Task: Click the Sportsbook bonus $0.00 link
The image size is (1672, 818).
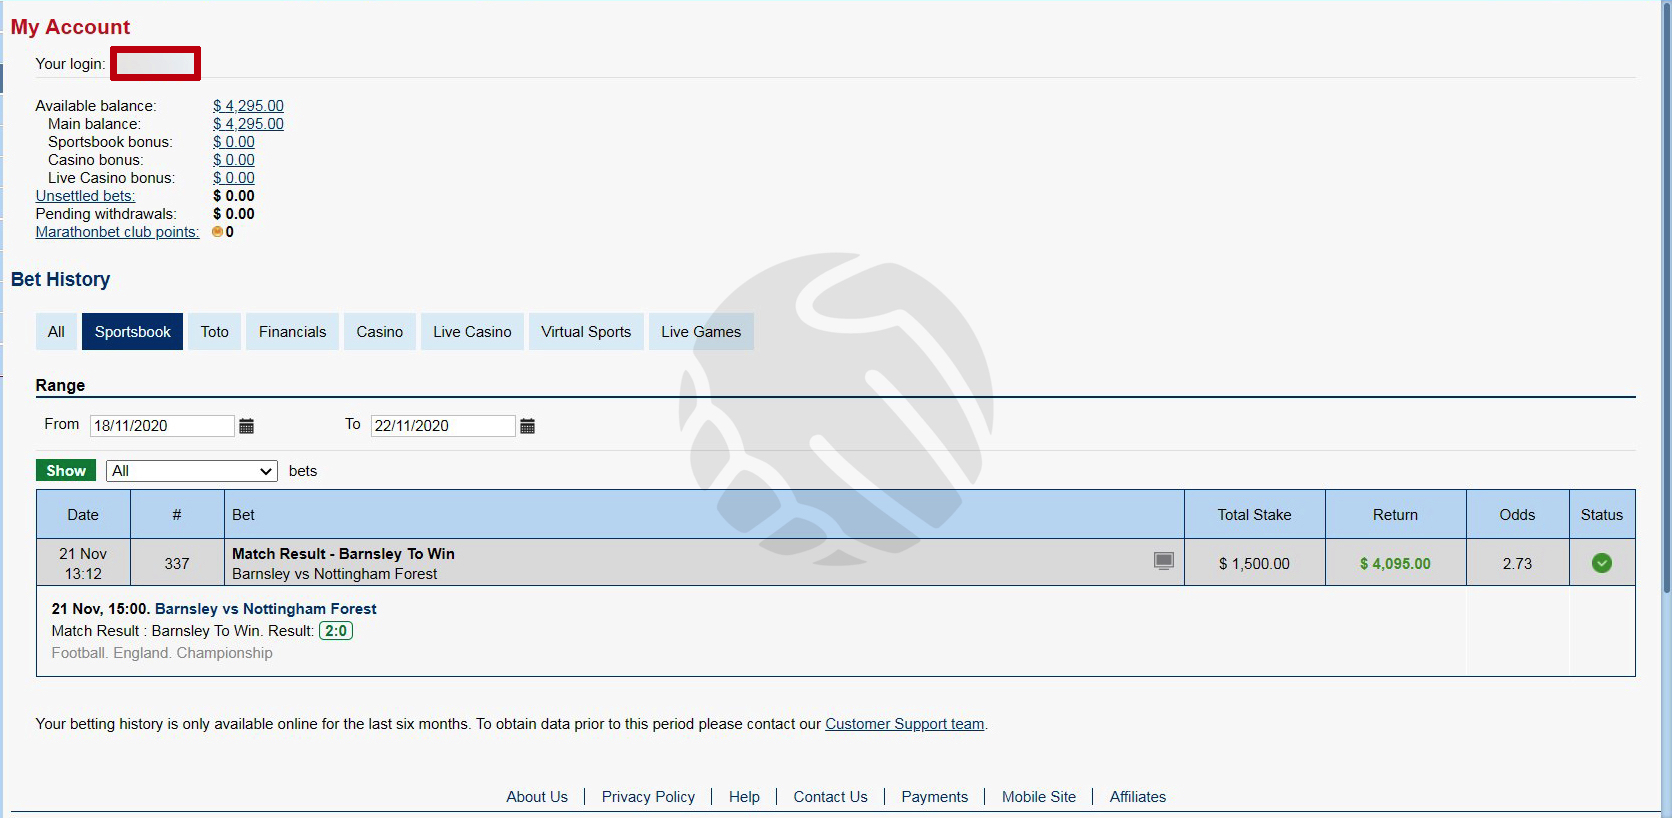Action: (234, 142)
